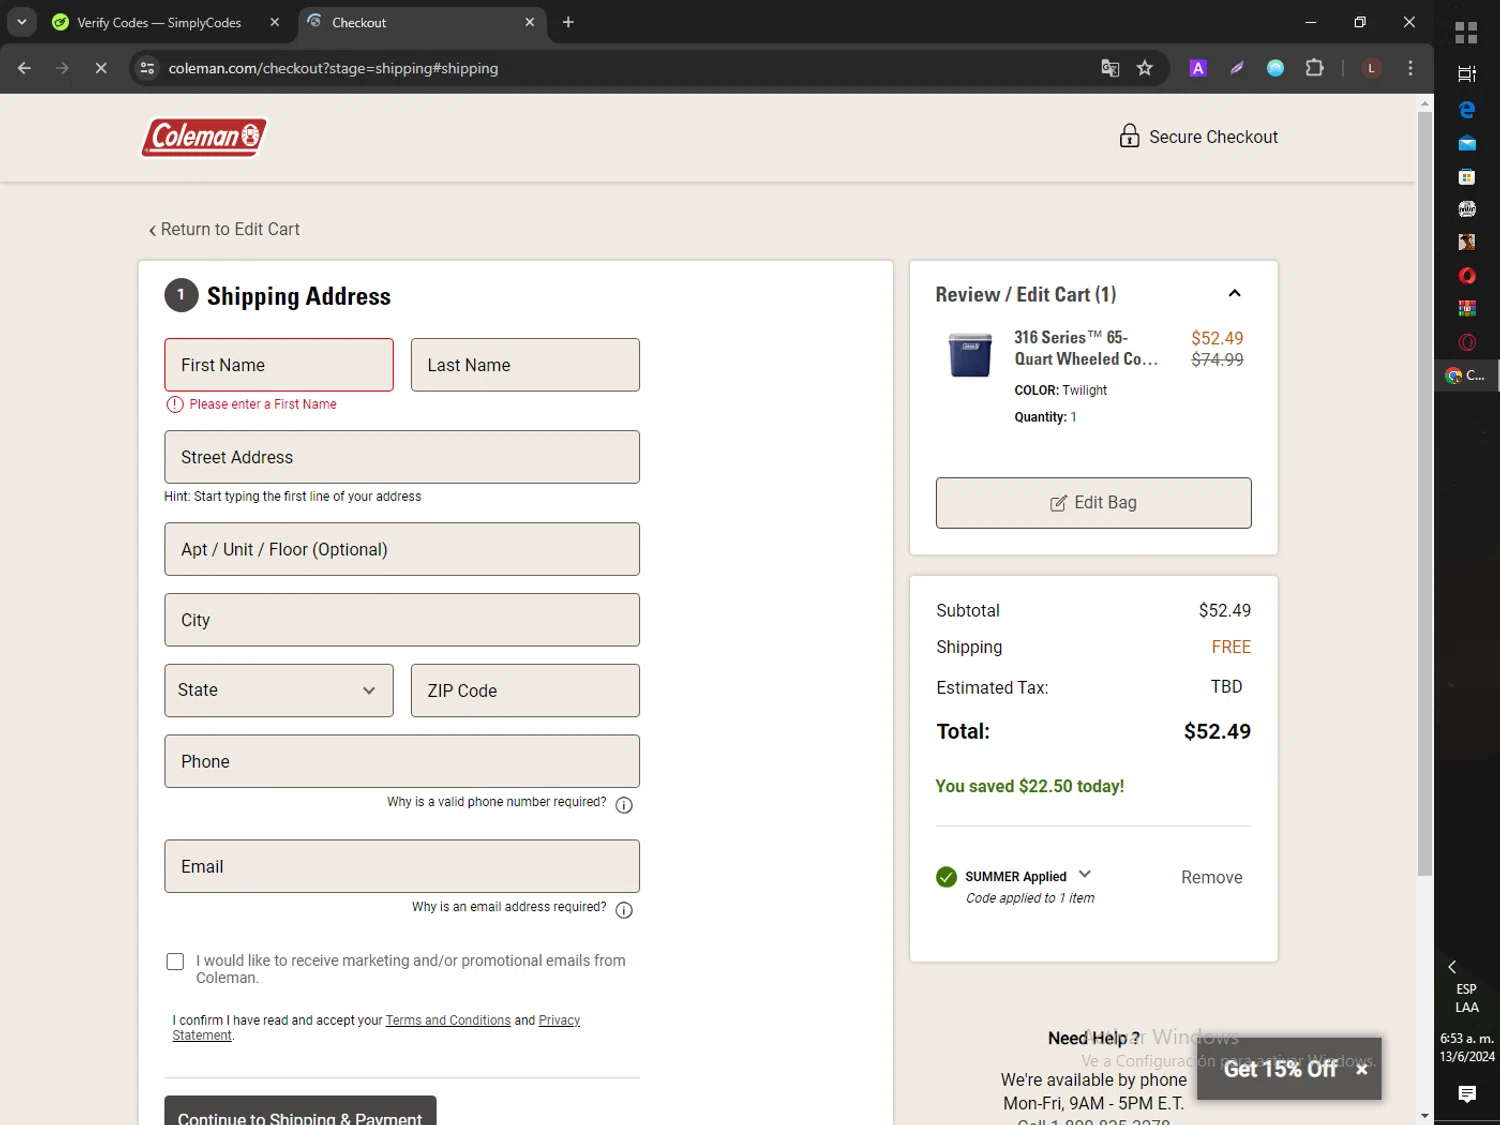The width and height of the screenshot is (1500, 1125).
Task: Click the Edit Bag button
Action: pyautogui.click(x=1093, y=503)
